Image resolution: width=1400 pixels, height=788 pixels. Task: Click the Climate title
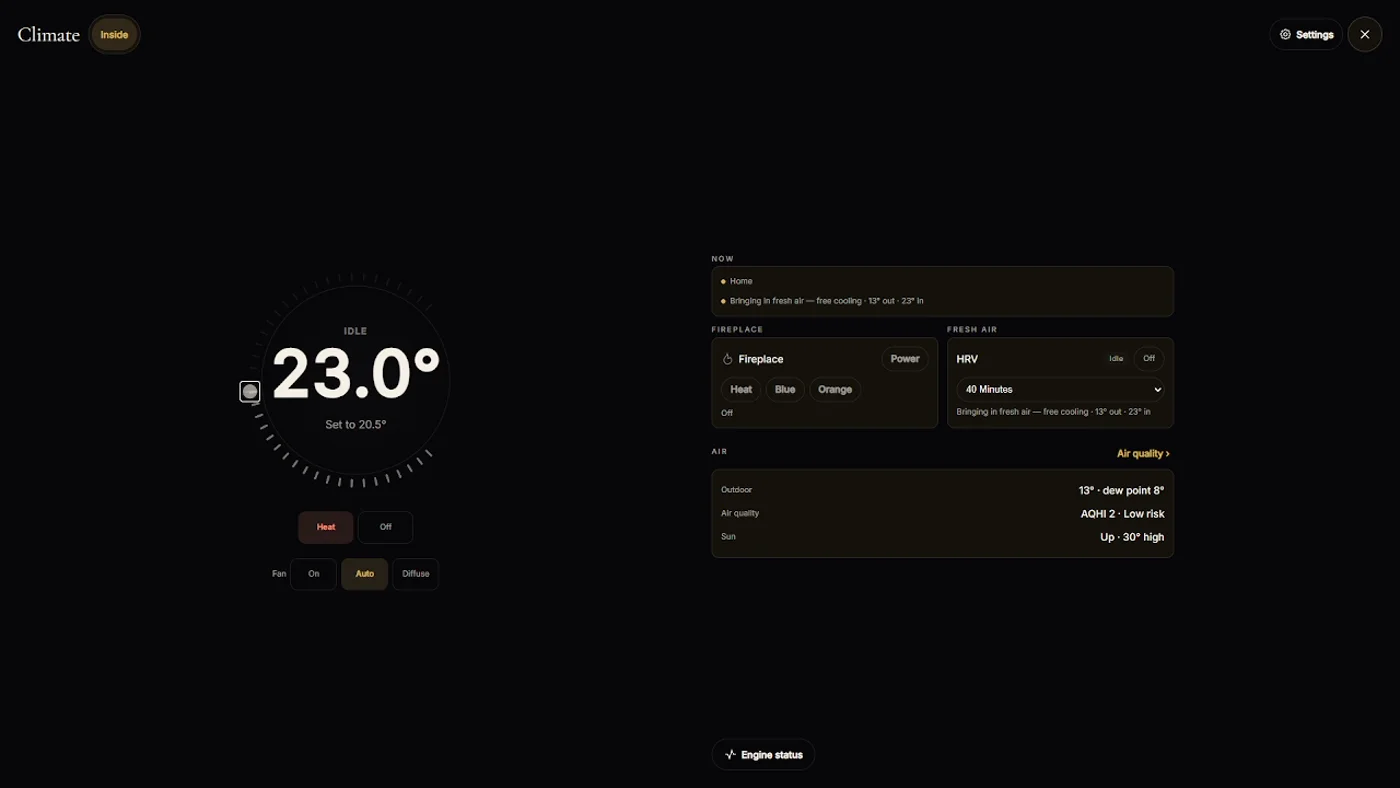pyautogui.click(x=48, y=35)
